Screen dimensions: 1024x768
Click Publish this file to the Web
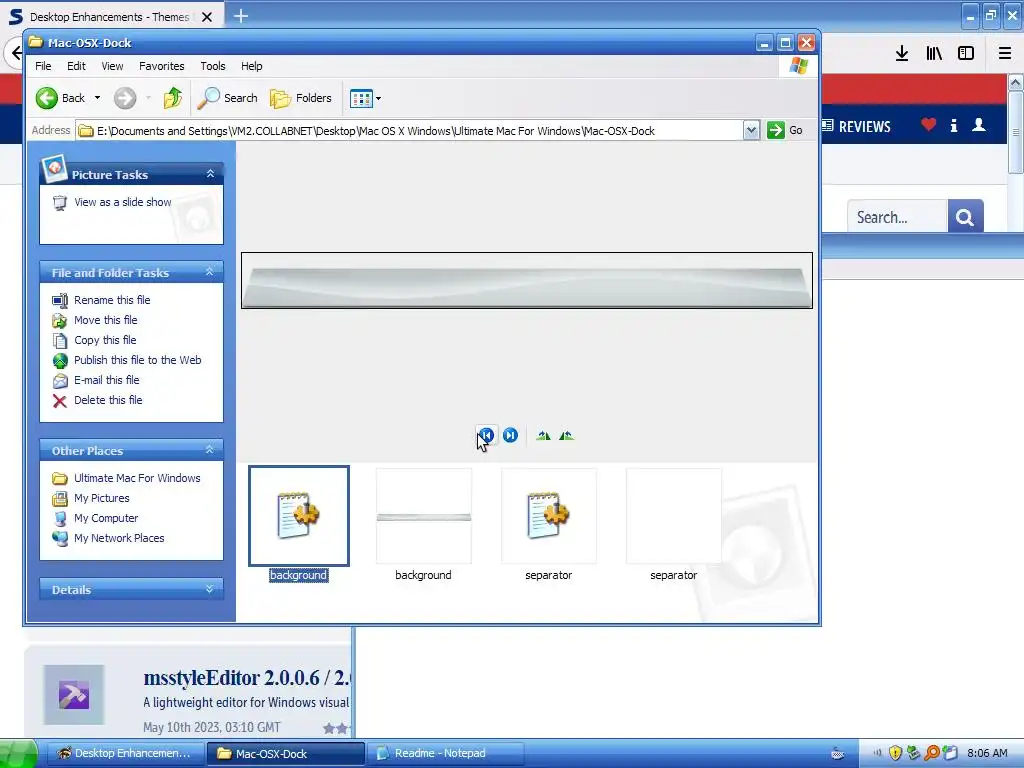(137, 360)
